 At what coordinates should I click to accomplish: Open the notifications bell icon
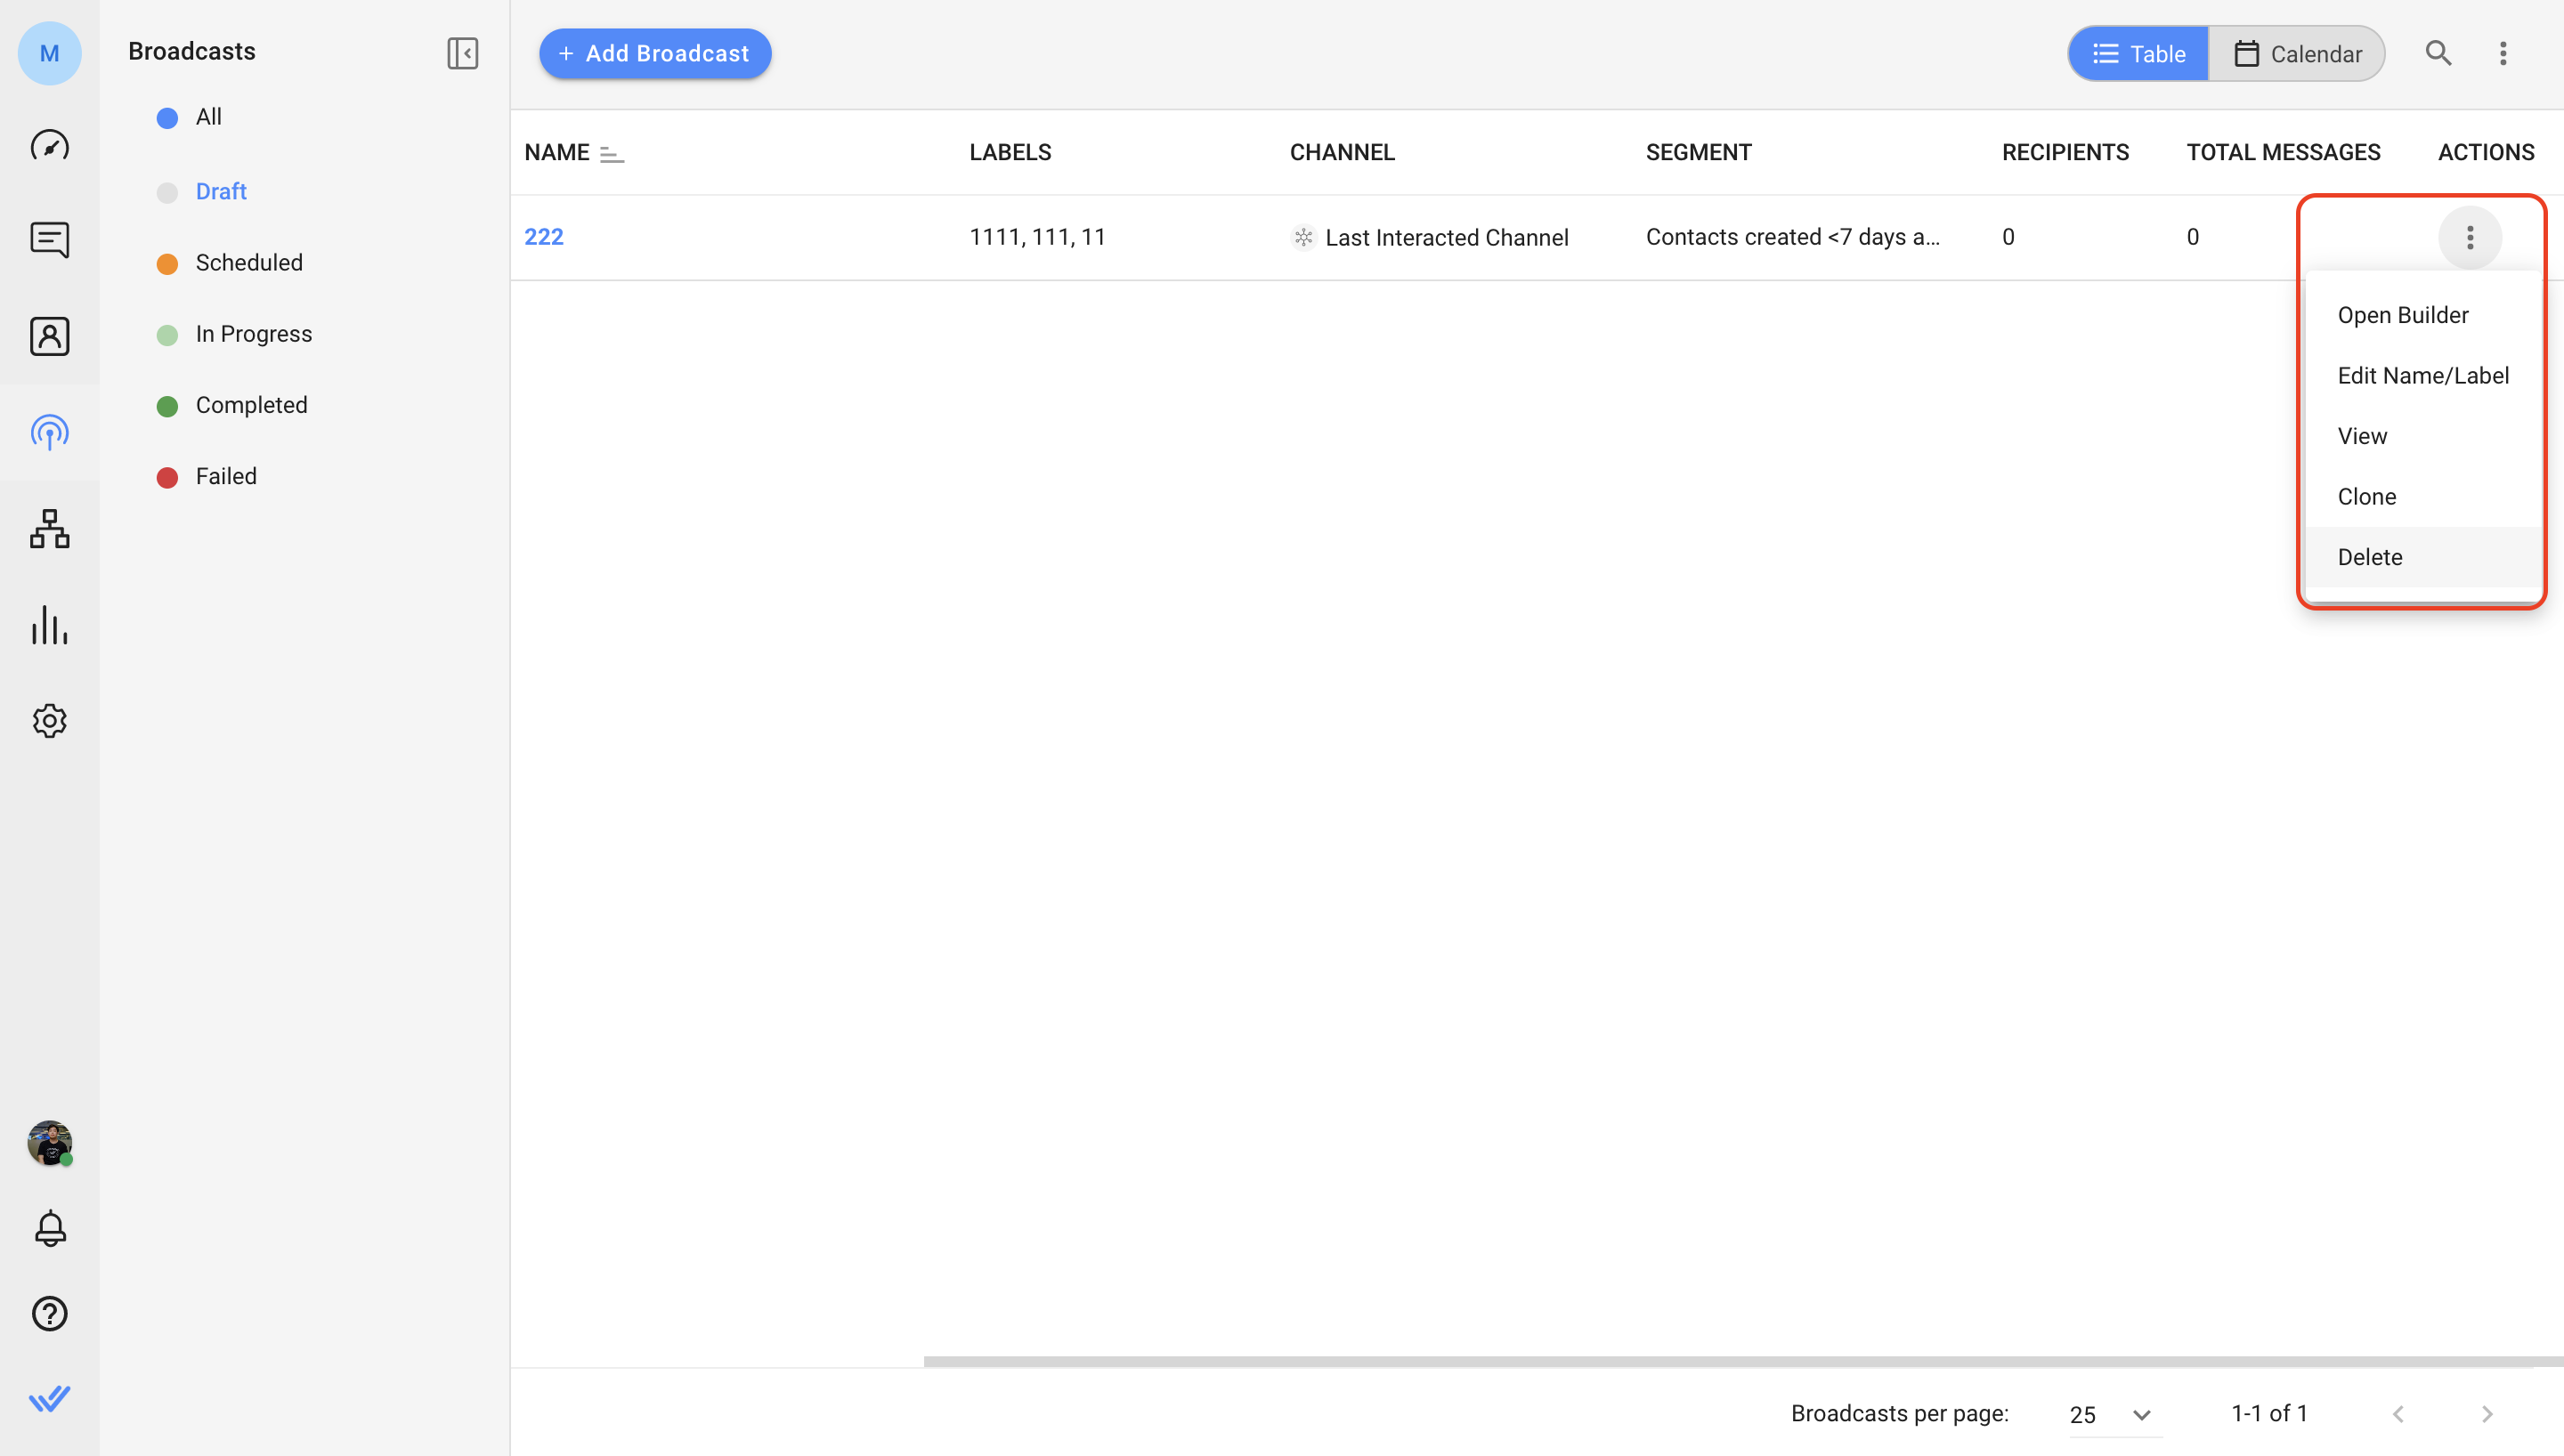49,1228
